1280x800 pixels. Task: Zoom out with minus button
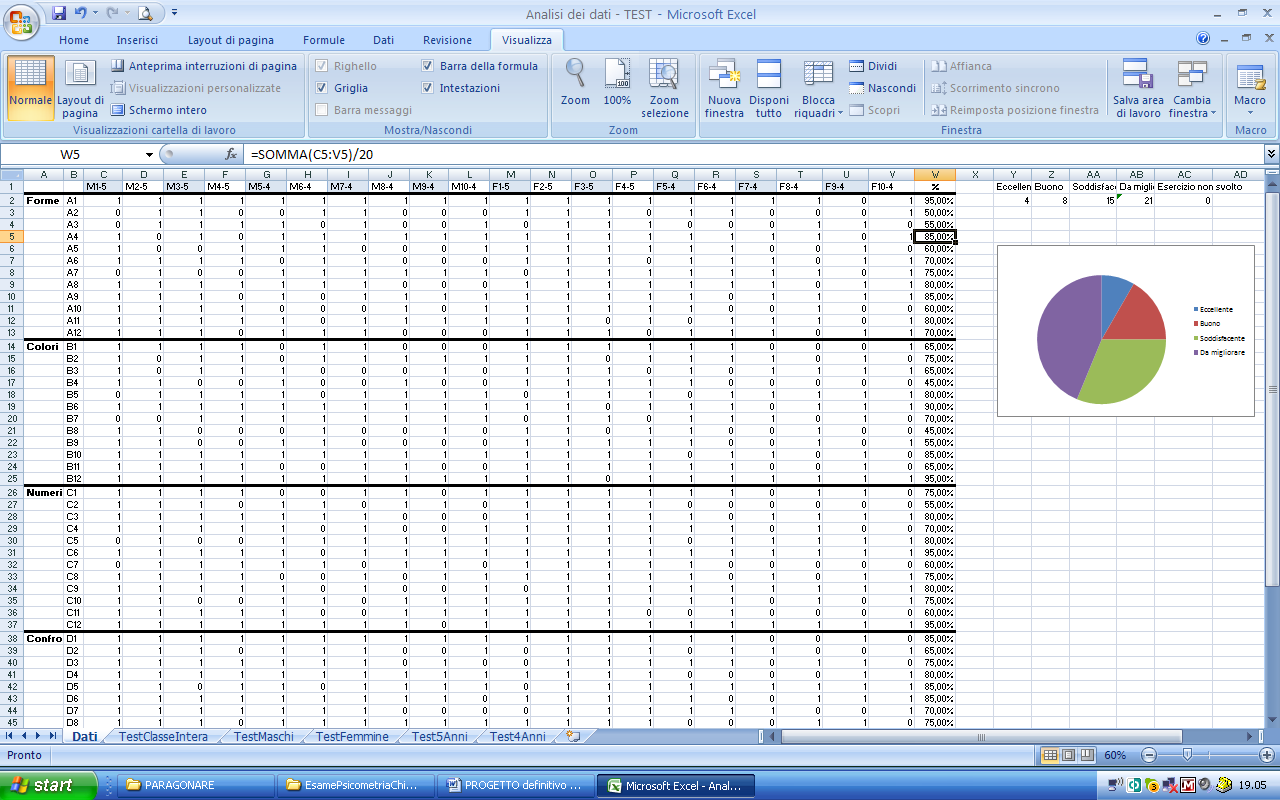[x=1149, y=755]
